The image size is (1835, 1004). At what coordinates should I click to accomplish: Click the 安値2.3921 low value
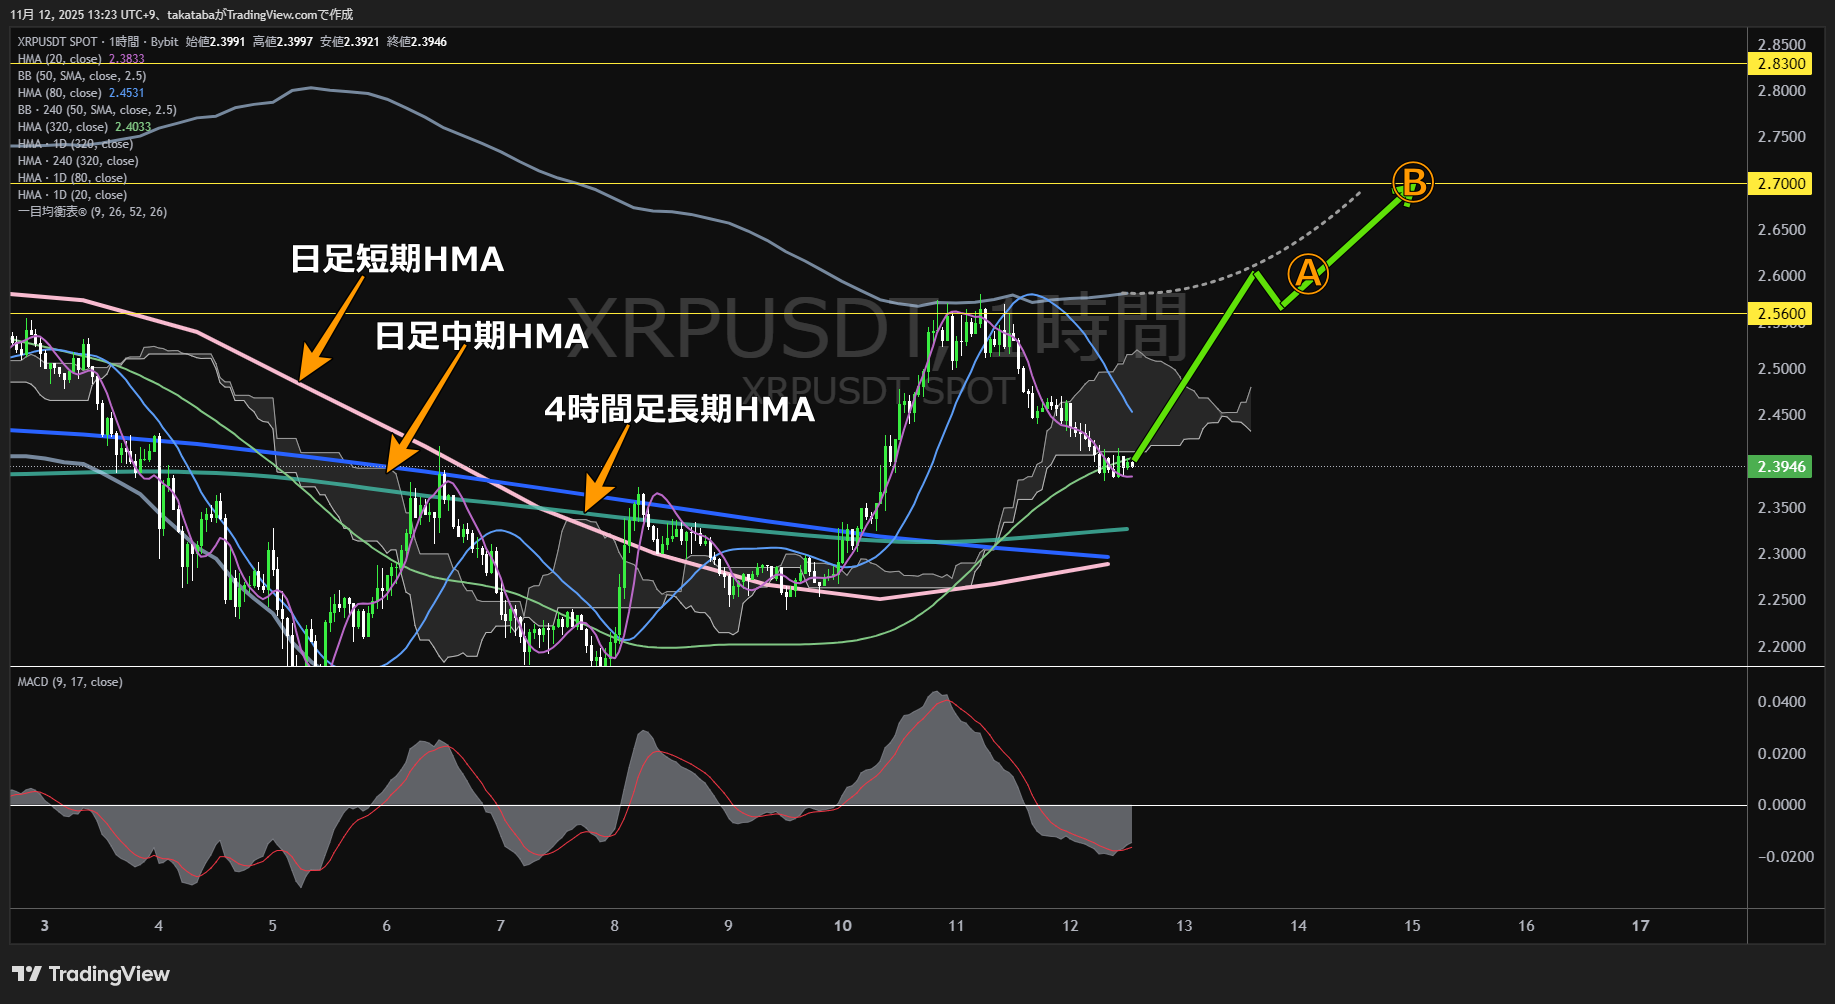tap(350, 42)
